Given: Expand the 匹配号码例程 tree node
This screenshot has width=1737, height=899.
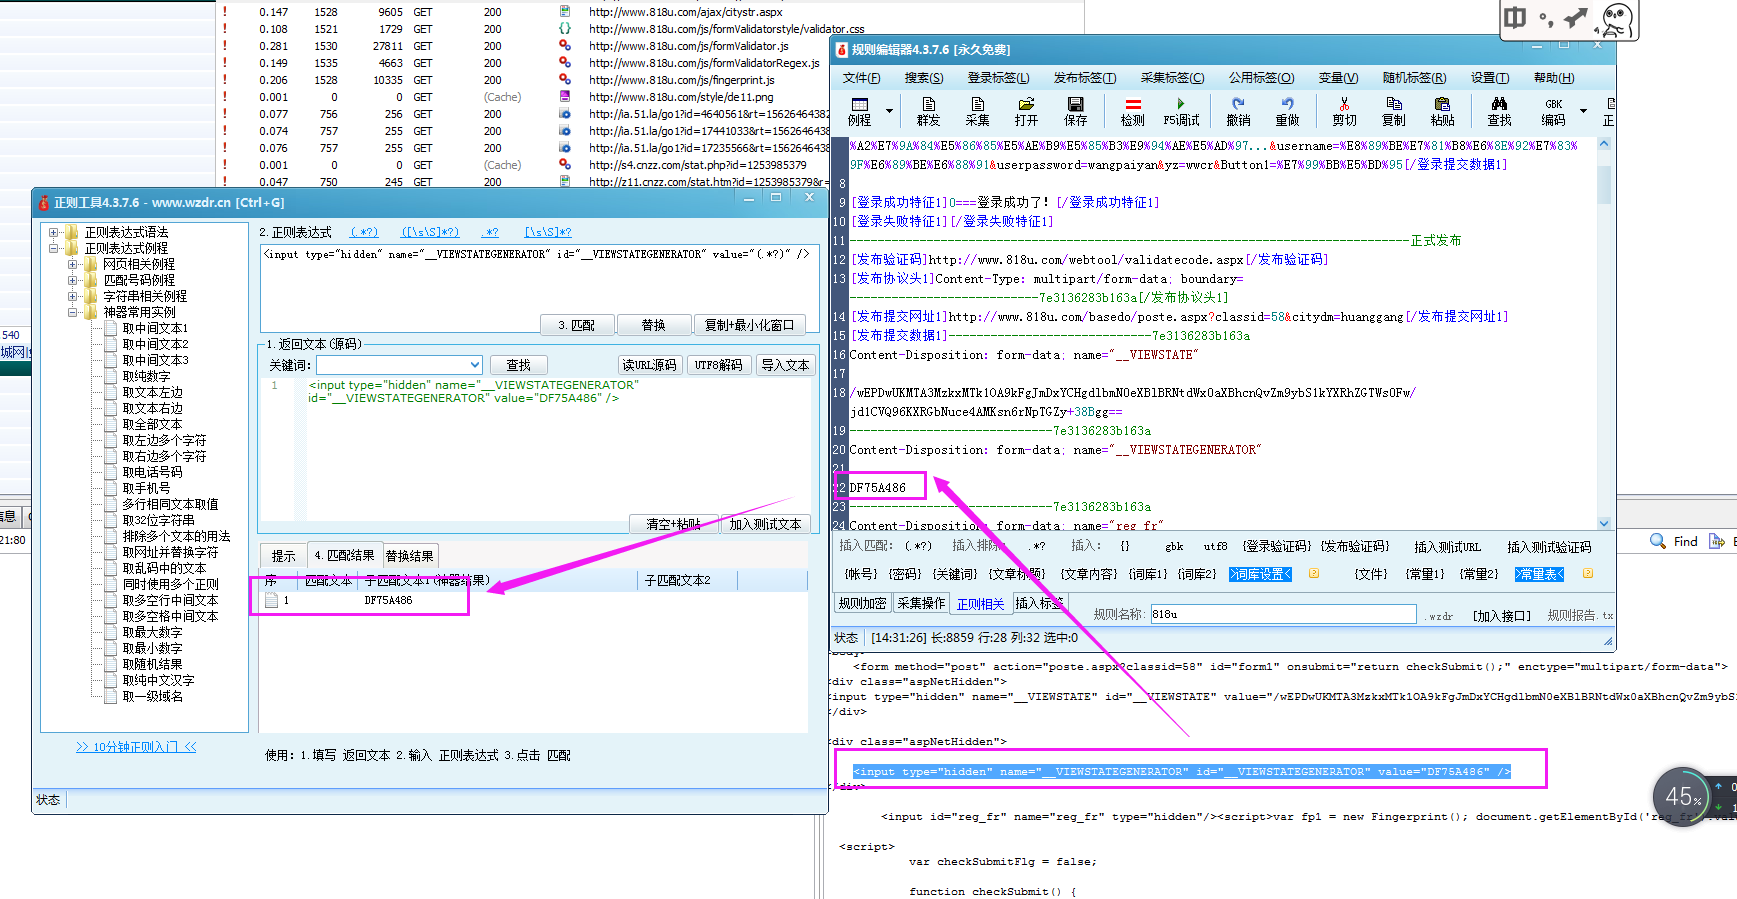Looking at the screenshot, I should tap(73, 280).
